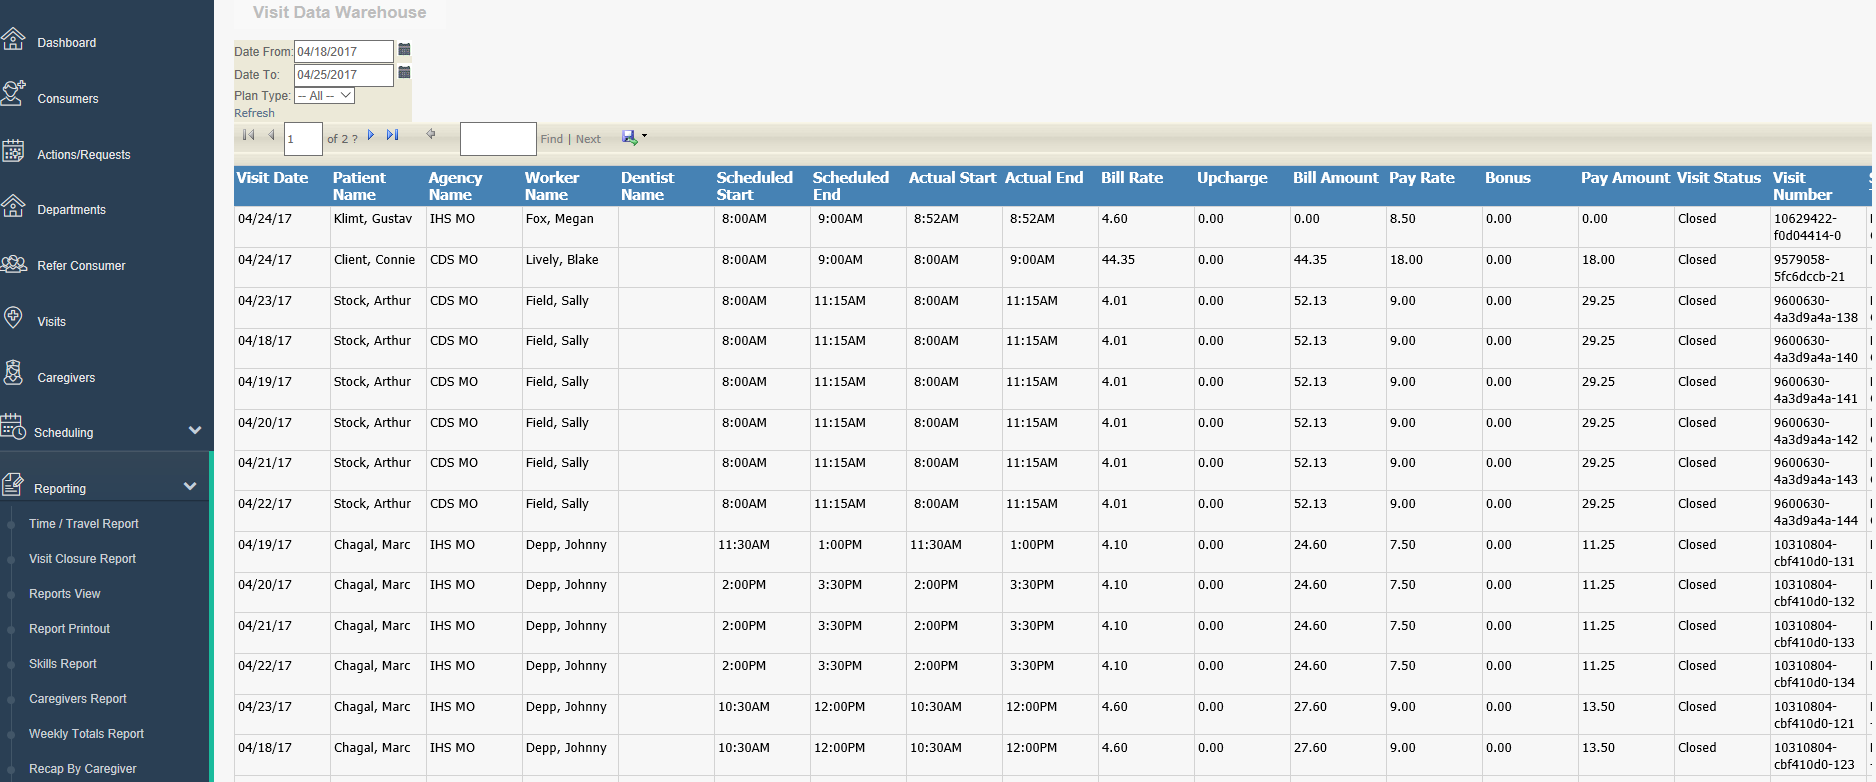Viewport: 1876px width, 782px height.
Task: Click the Scheduling calendar-clock icon
Action: [x=13, y=427]
